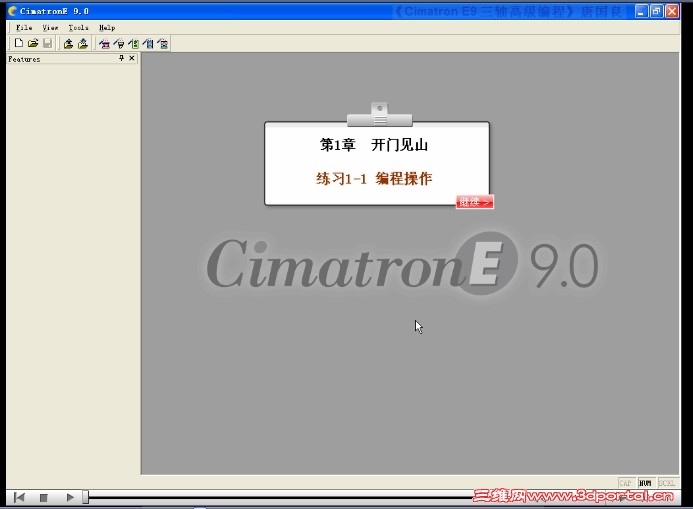This screenshot has height=509, width=693.
Task: Click the 第1章 开门见山 chapter heading
Action: [x=374, y=145]
